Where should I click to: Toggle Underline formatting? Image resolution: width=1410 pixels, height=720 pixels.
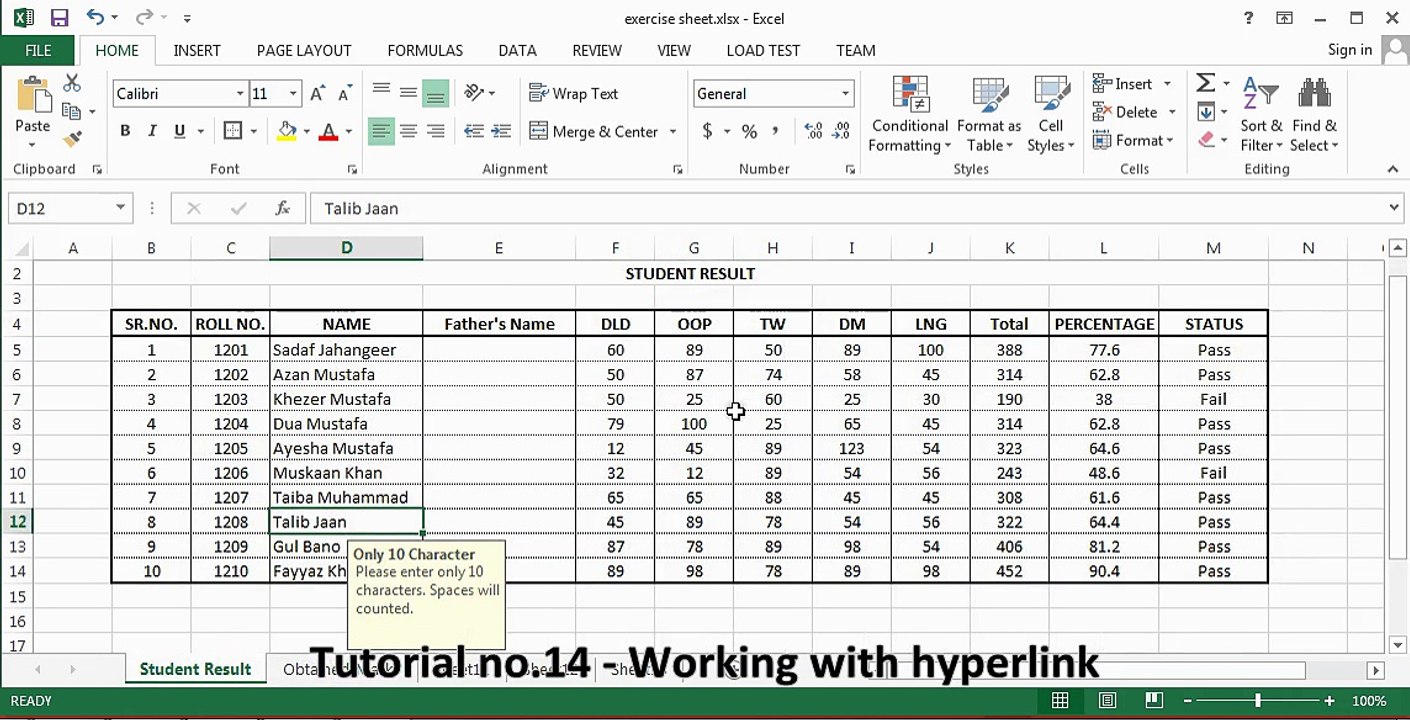(x=180, y=131)
